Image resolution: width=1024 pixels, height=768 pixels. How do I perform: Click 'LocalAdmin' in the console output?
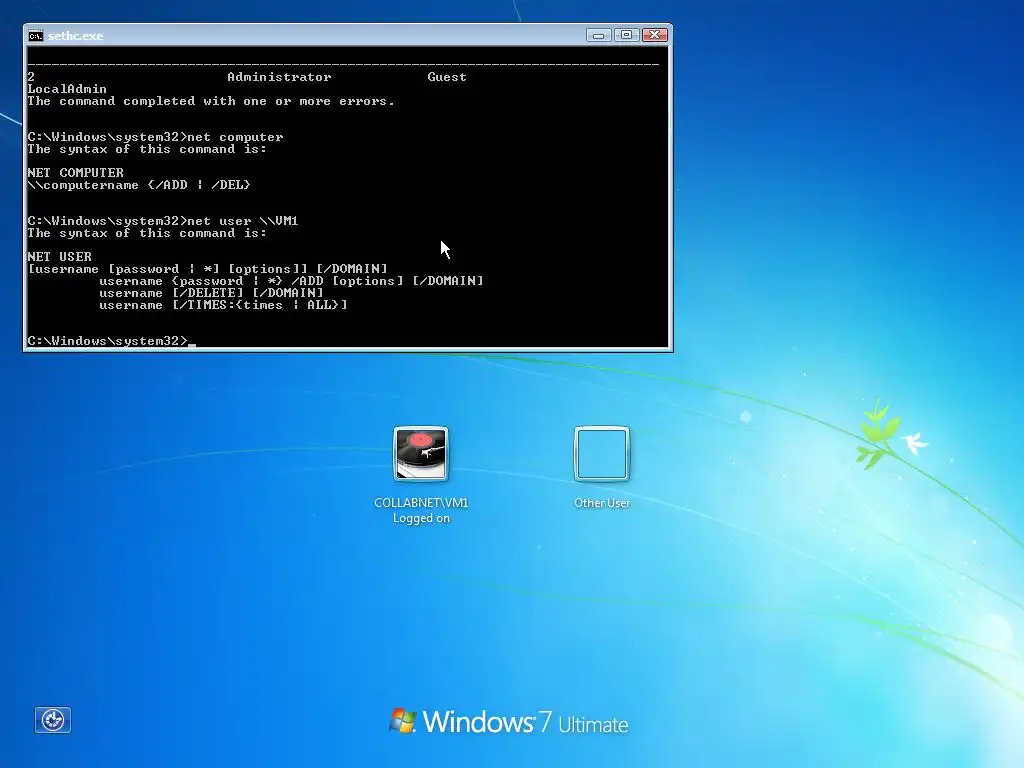click(67, 89)
